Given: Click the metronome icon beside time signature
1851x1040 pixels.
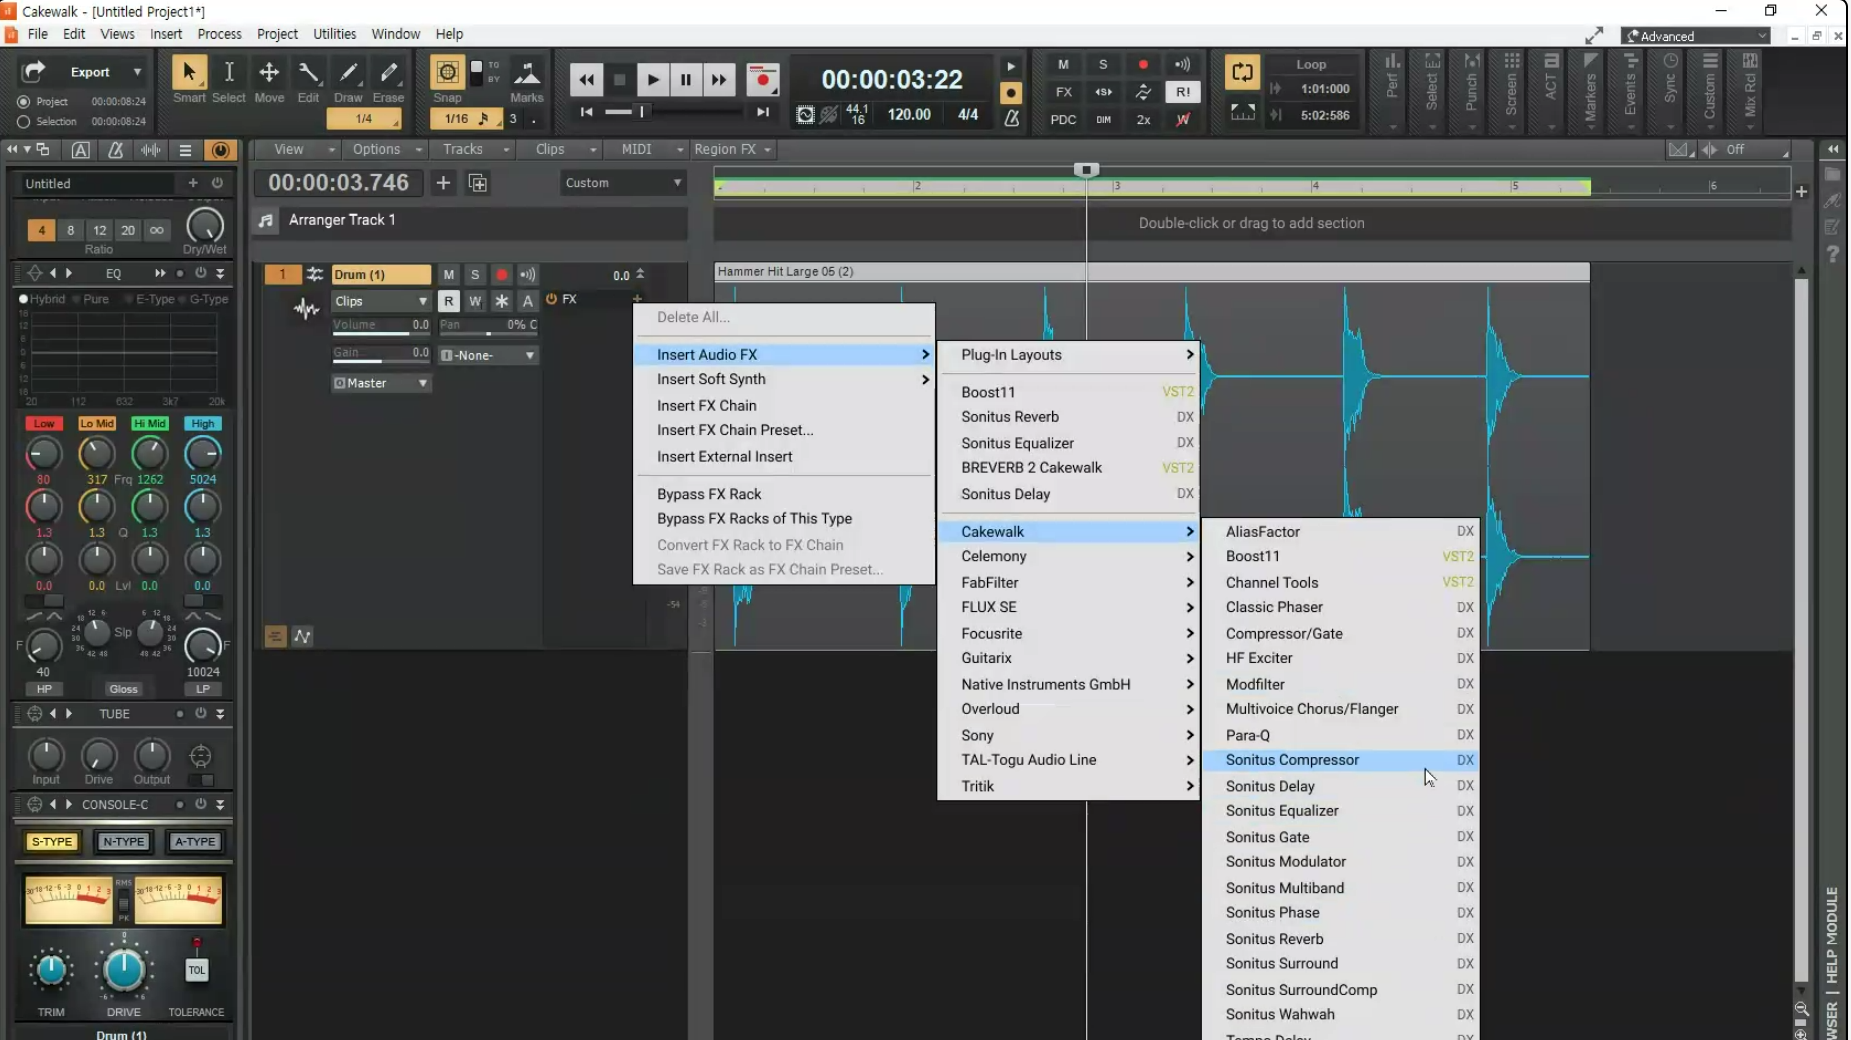Looking at the screenshot, I should coord(1011,117).
